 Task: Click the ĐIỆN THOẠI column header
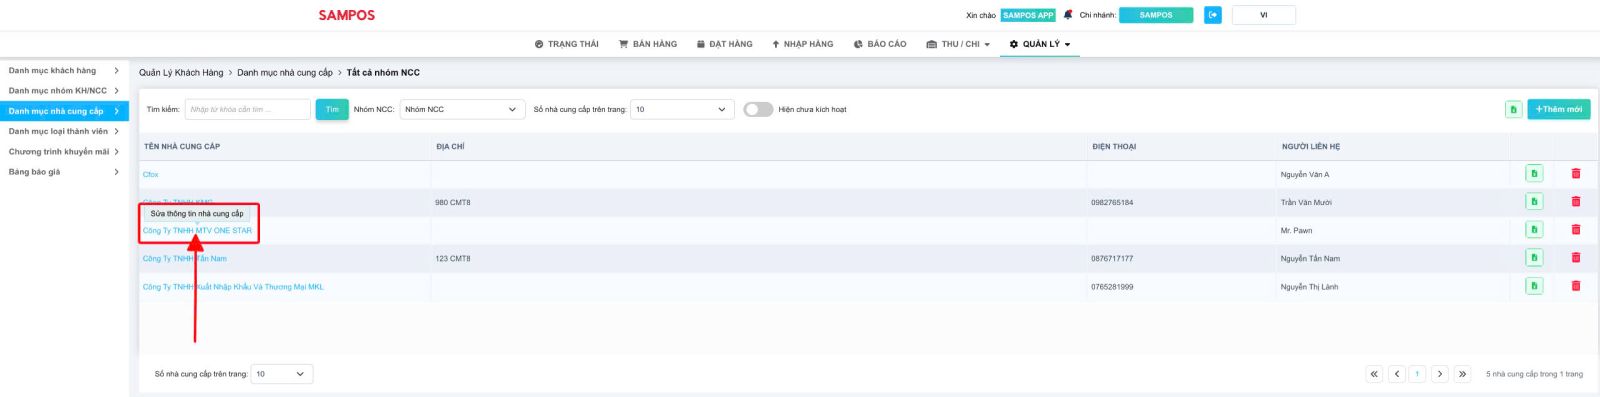click(x=1114, y=147)
